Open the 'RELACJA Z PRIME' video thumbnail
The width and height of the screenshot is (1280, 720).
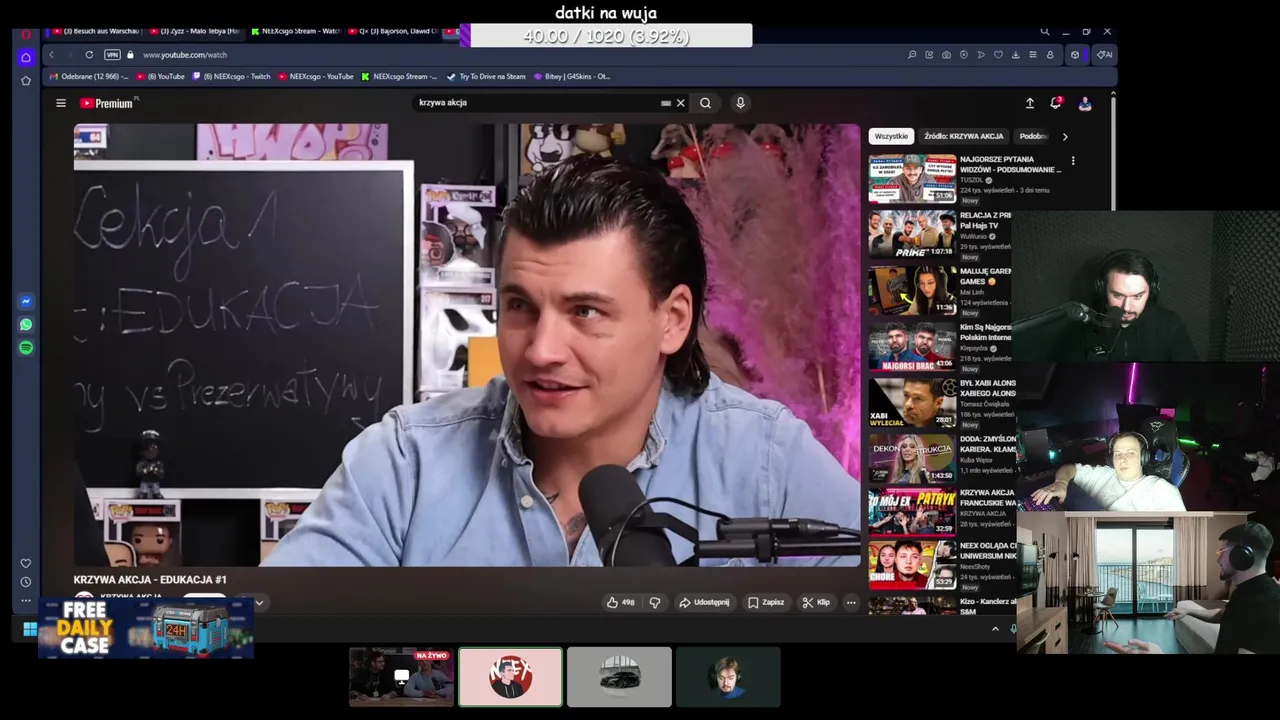click(912, 234)
